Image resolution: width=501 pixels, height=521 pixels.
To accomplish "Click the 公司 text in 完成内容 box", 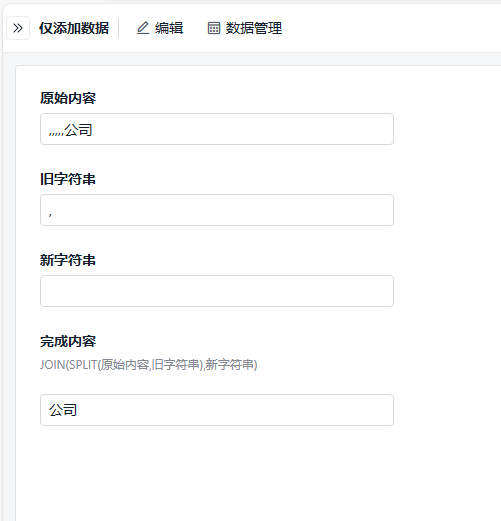I will coord(63,410).
